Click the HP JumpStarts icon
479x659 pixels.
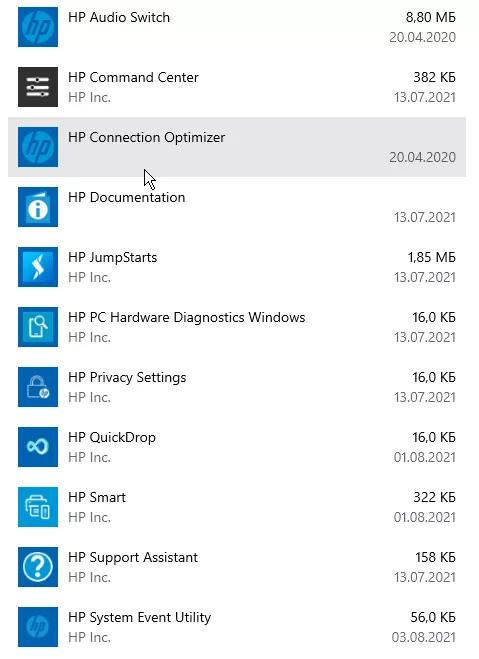[x=38, y=267]
